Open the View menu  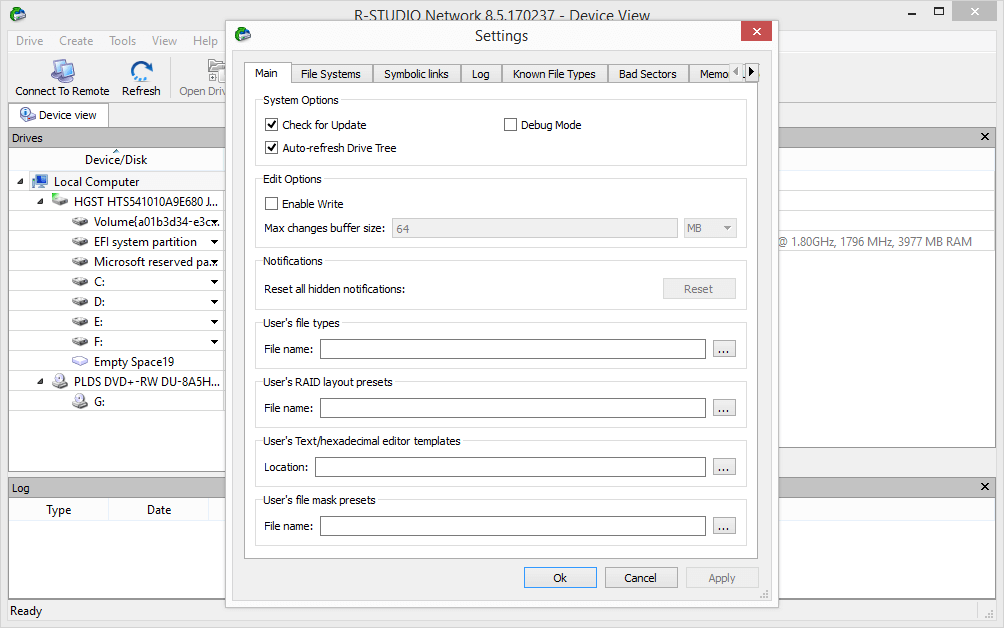pyautogui.click(x=165, y=40)
